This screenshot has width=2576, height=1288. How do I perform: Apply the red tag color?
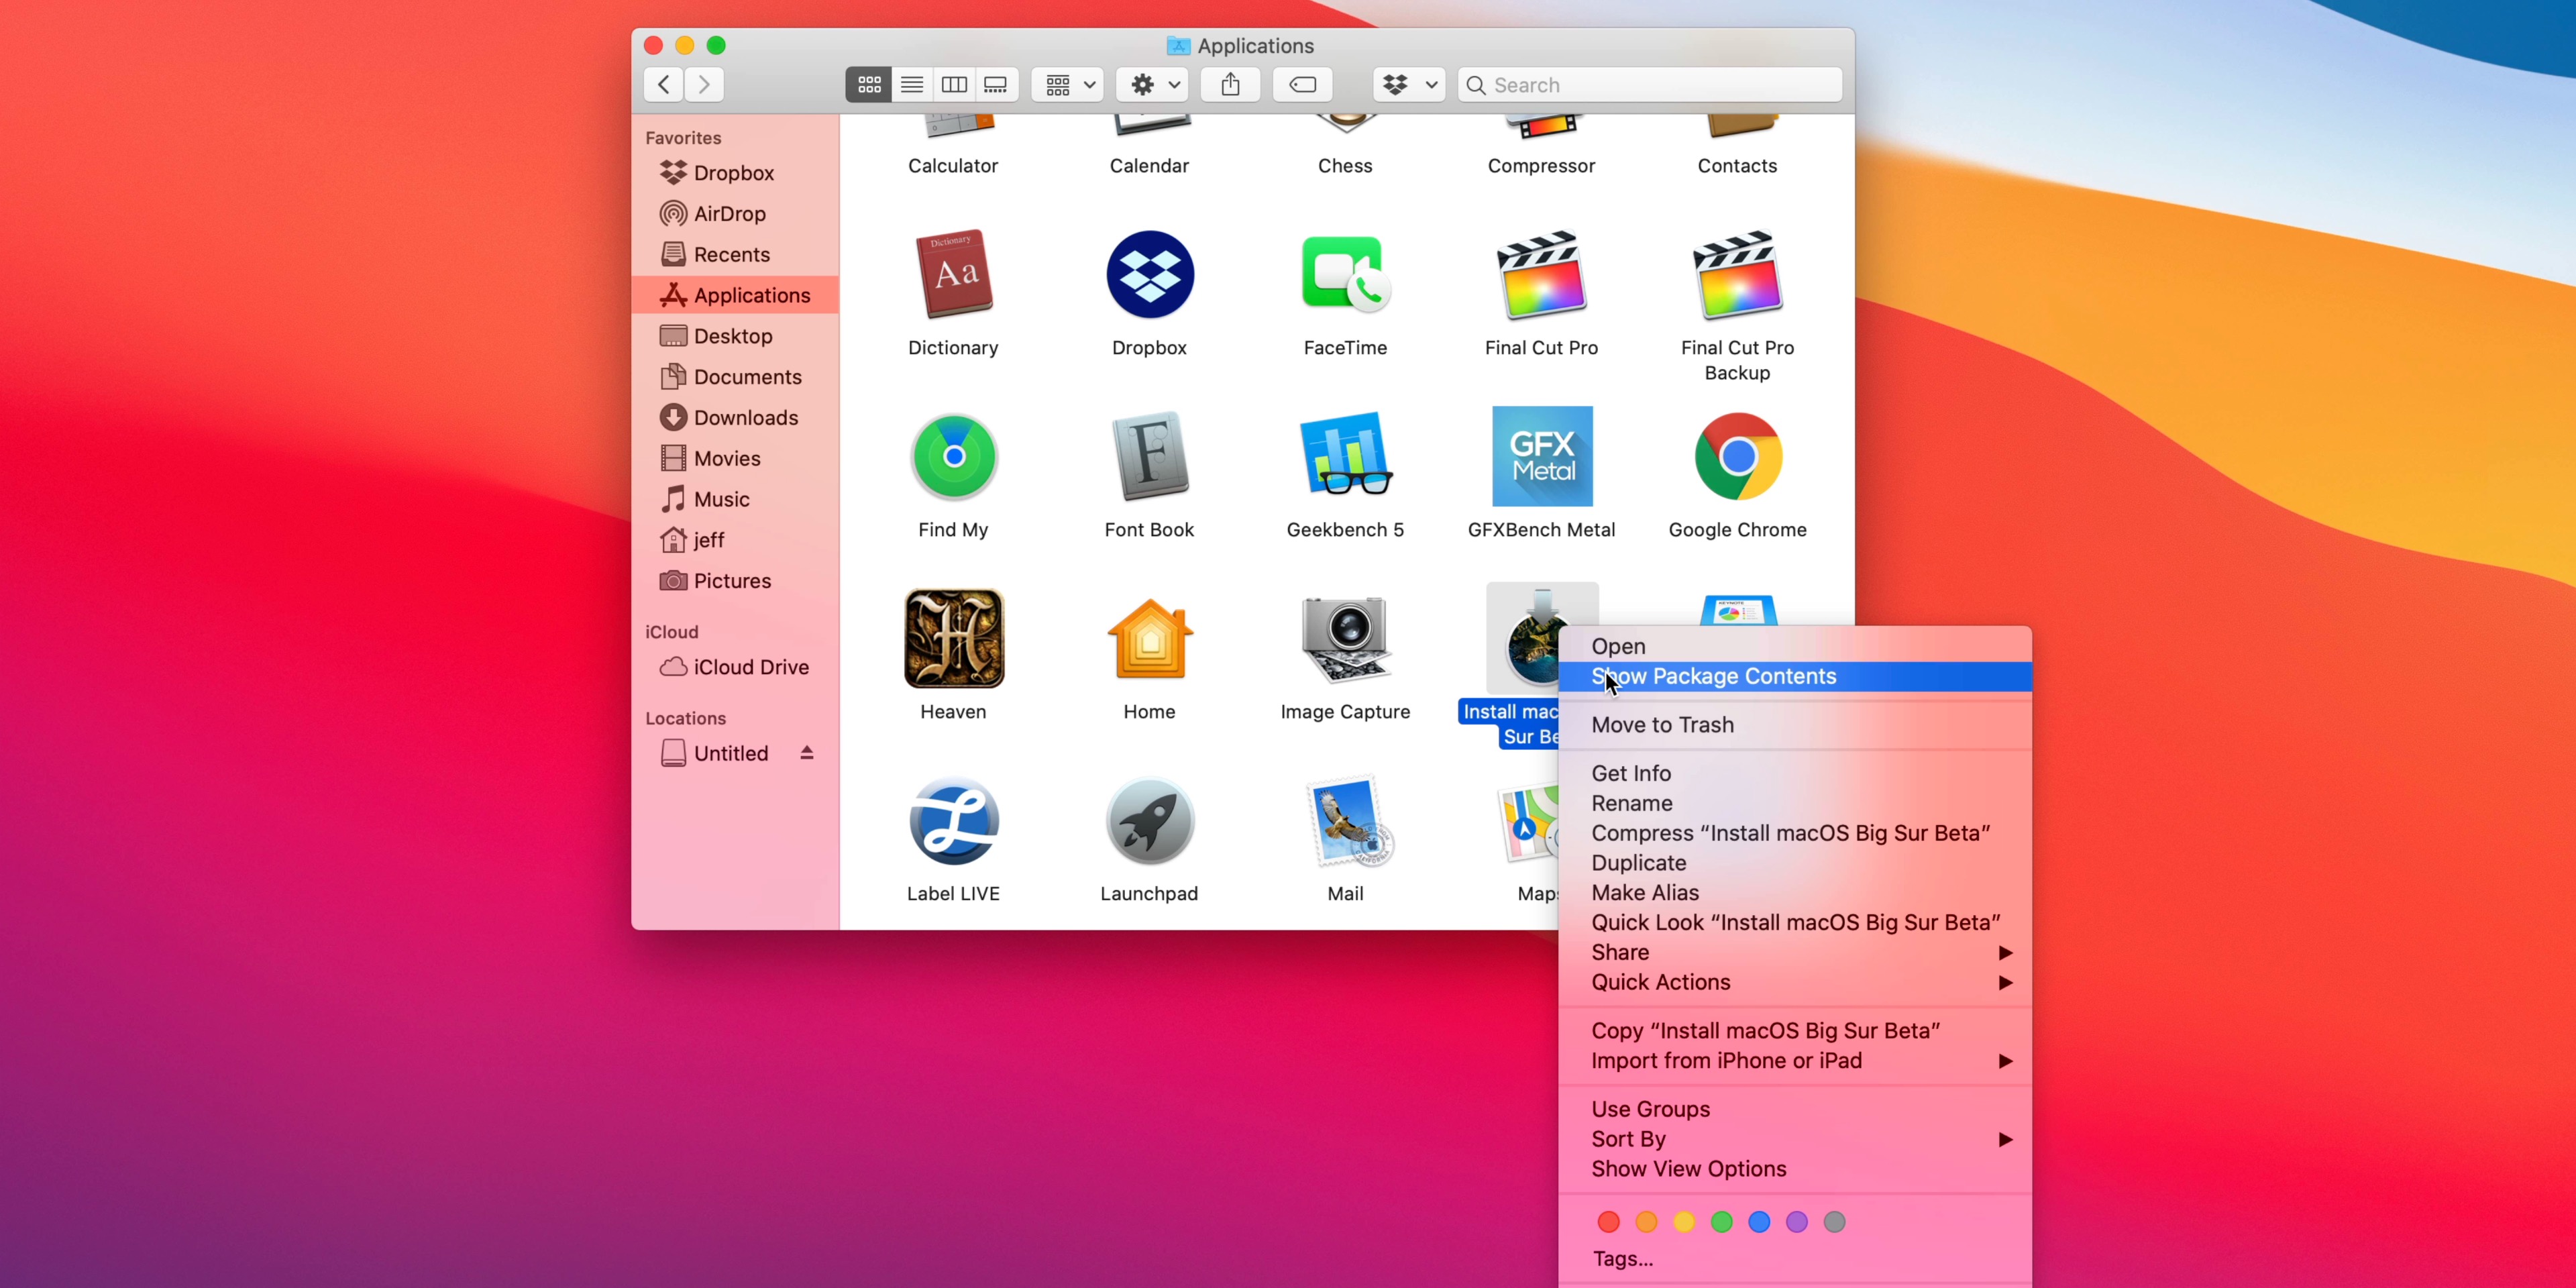coord(1608,1221)
